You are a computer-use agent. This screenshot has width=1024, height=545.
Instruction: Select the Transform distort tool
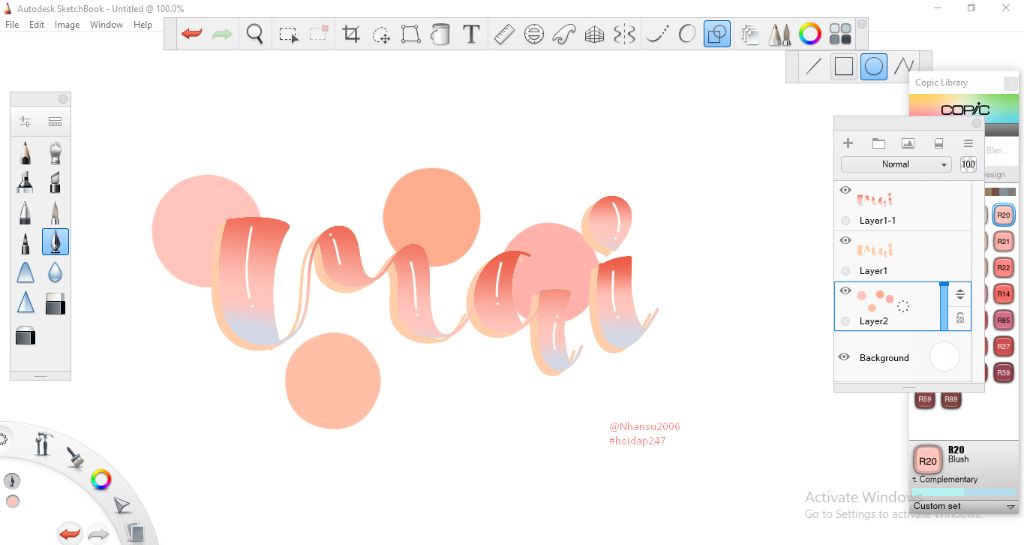click(410, 34)
